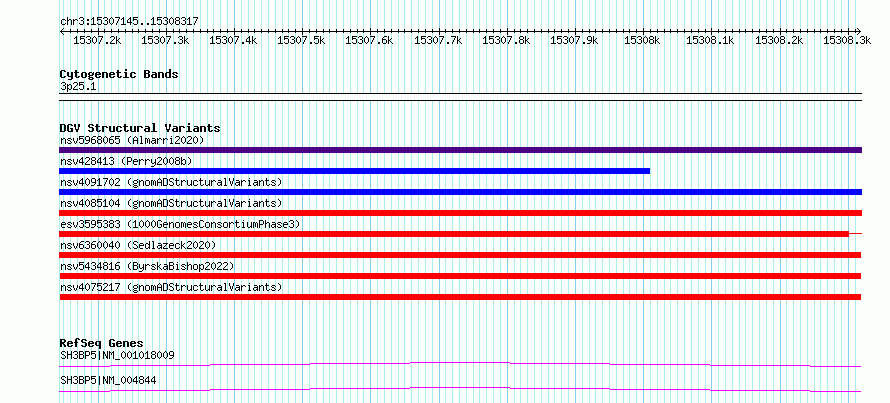Open the nsv5968065 (Almarri2020) label
The image size is (890, 403).
pos(132,140)
